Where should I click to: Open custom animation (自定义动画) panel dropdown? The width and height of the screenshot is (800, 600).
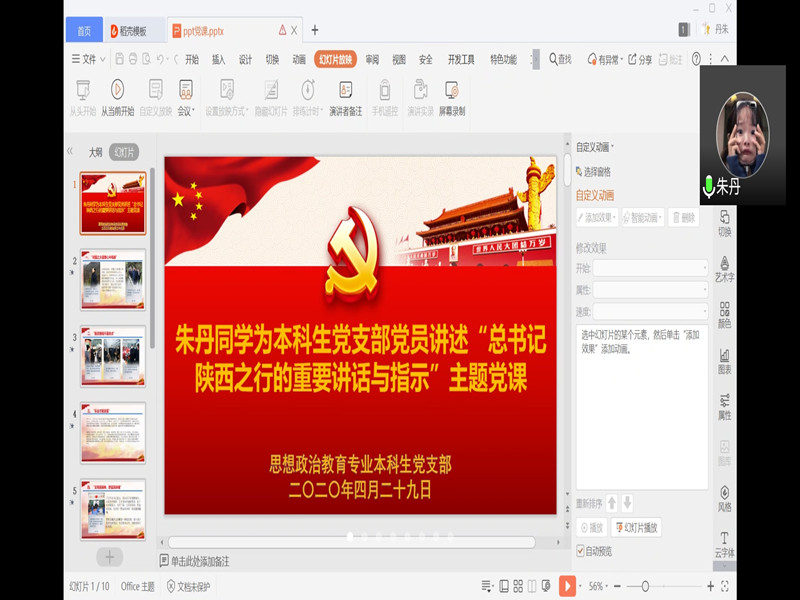pyautogui.click(x=595, y=147)
